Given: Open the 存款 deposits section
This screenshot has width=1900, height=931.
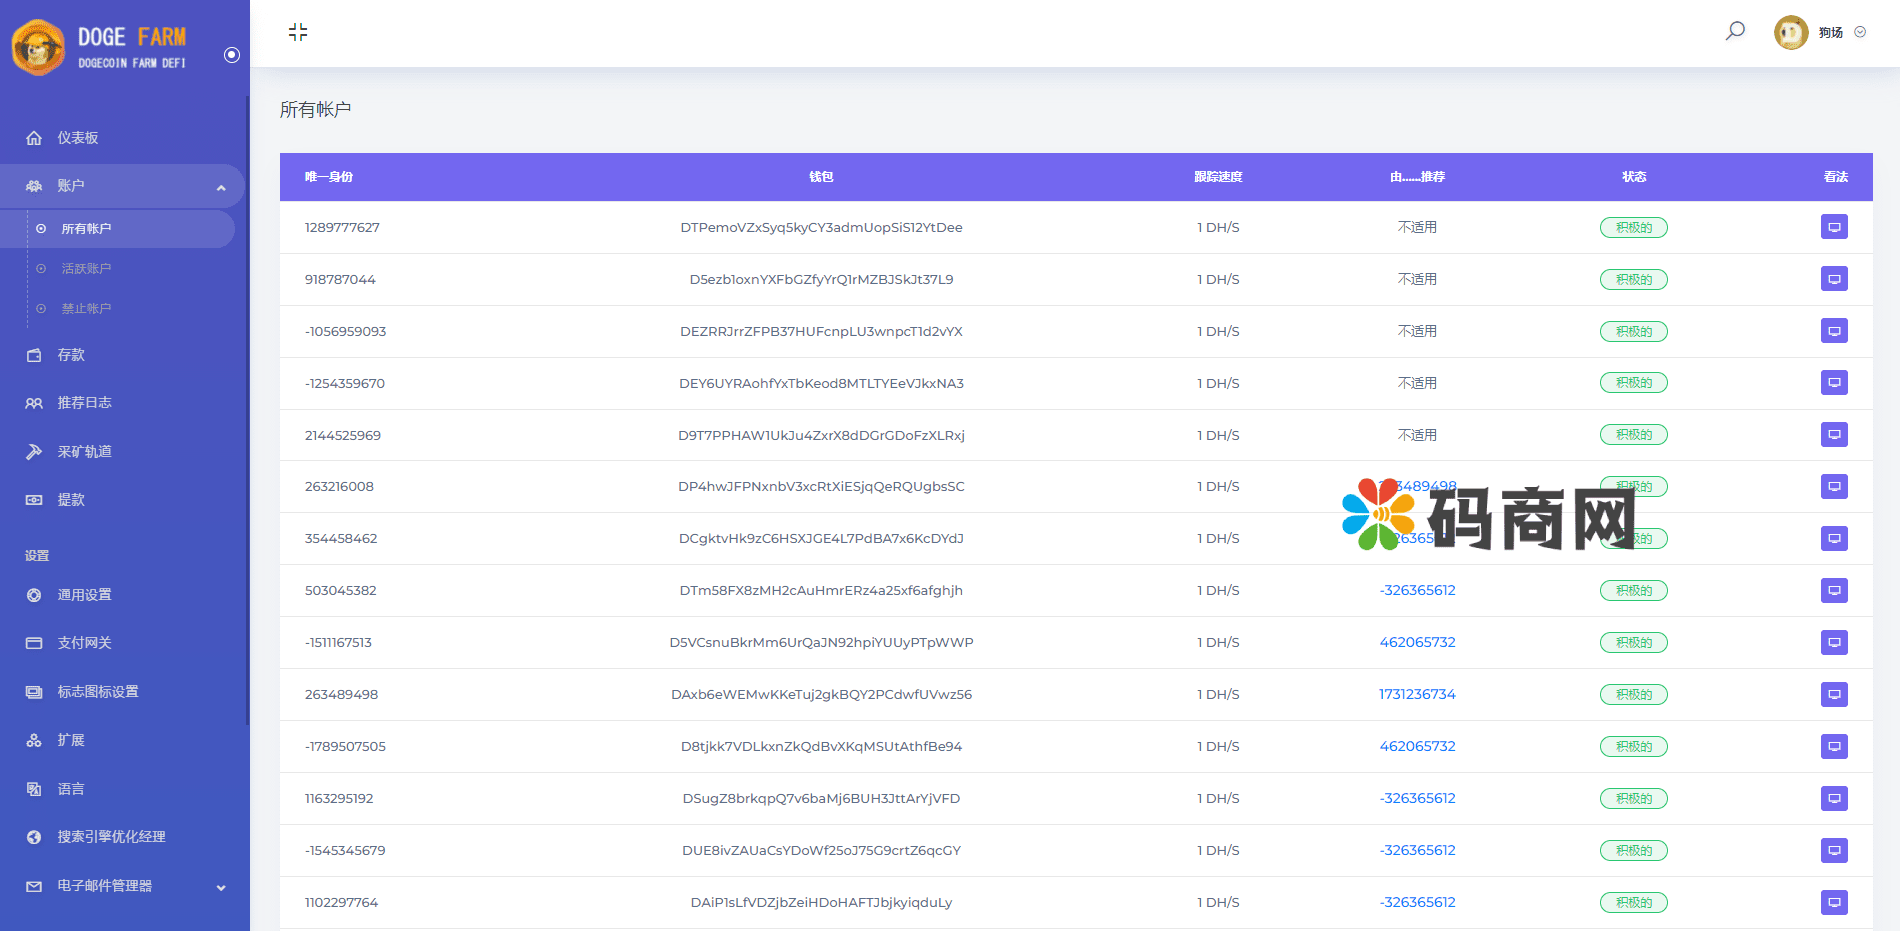Looking at the screenshot, I should pyautogui.click(x=70, y=355).
